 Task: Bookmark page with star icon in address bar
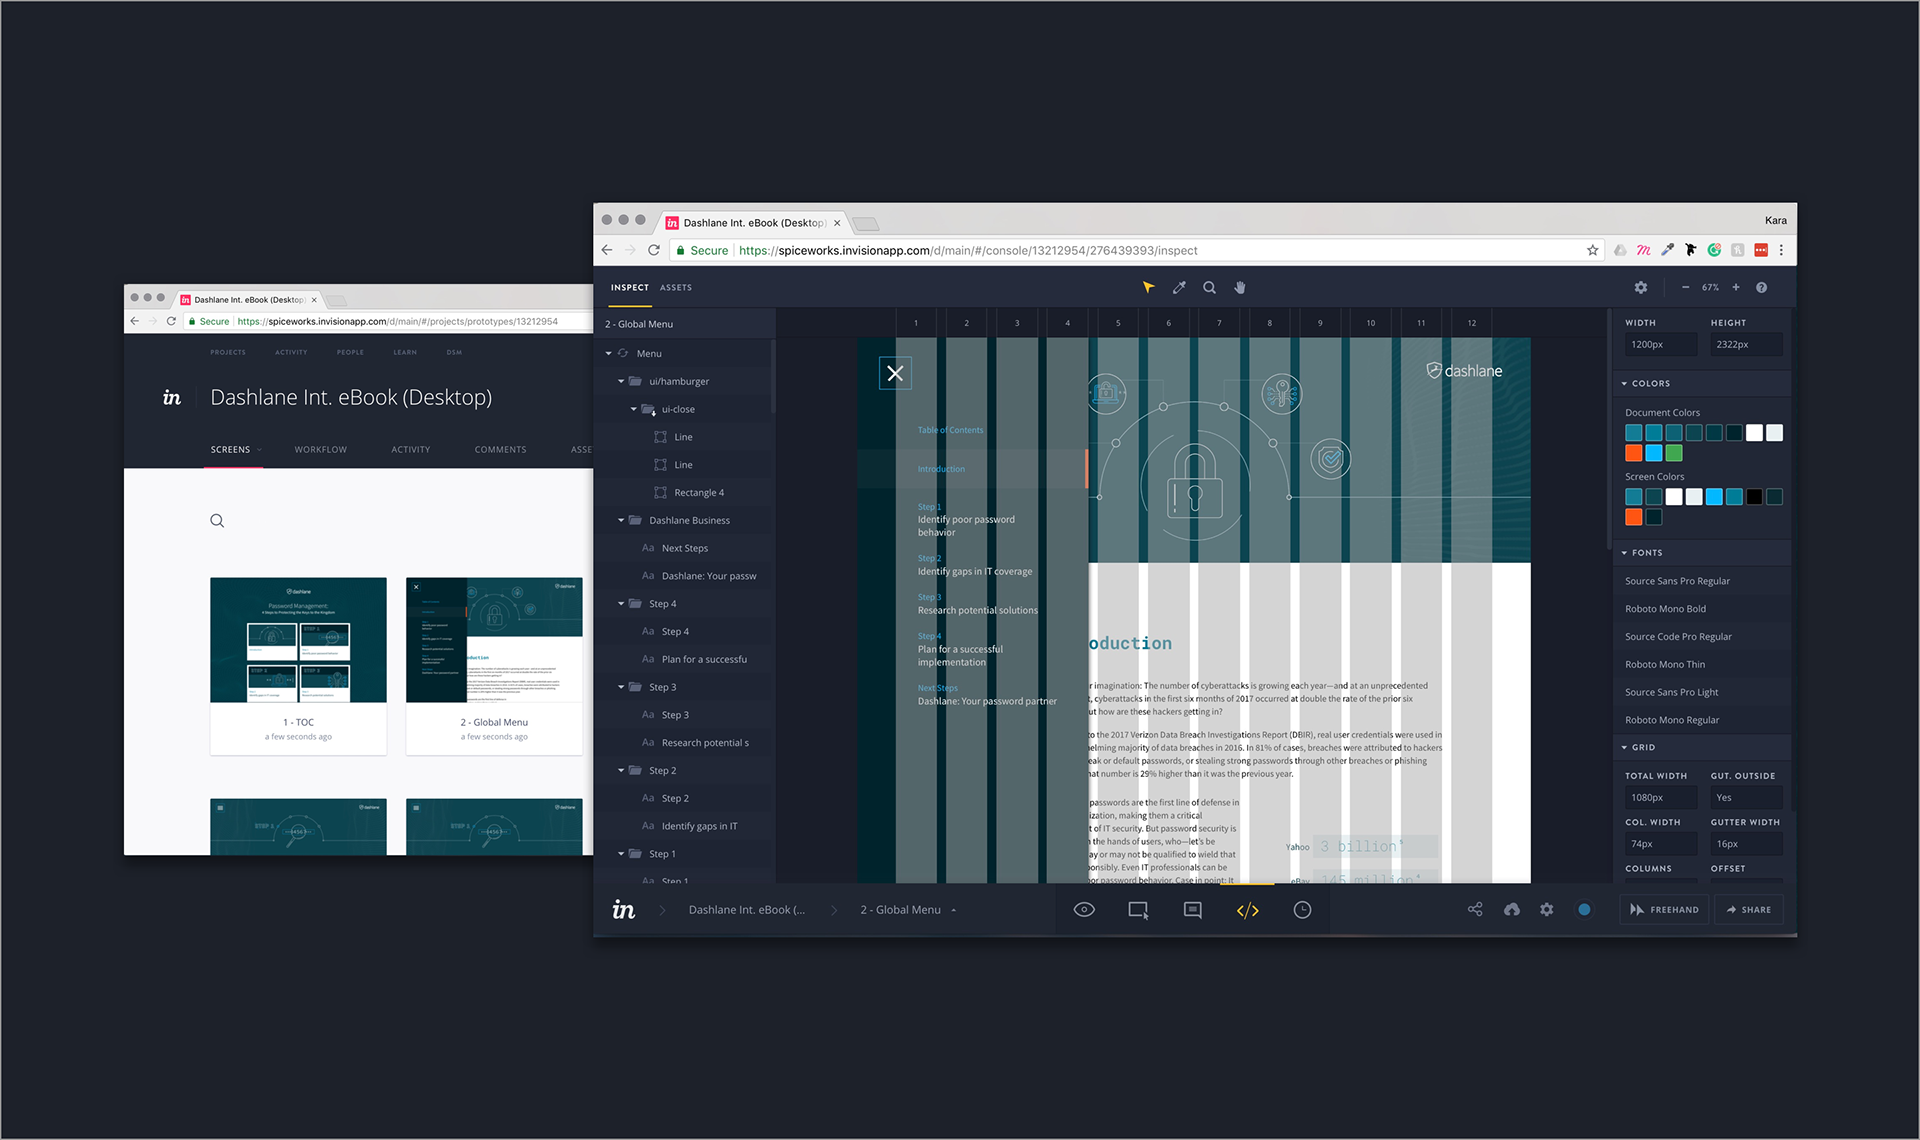pos(1592,250)
